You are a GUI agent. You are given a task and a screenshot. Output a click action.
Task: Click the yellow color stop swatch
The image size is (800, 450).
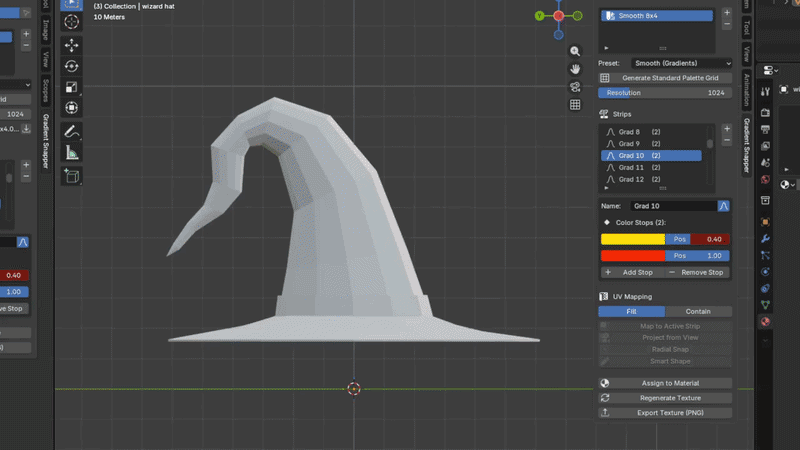pos(632,239)
